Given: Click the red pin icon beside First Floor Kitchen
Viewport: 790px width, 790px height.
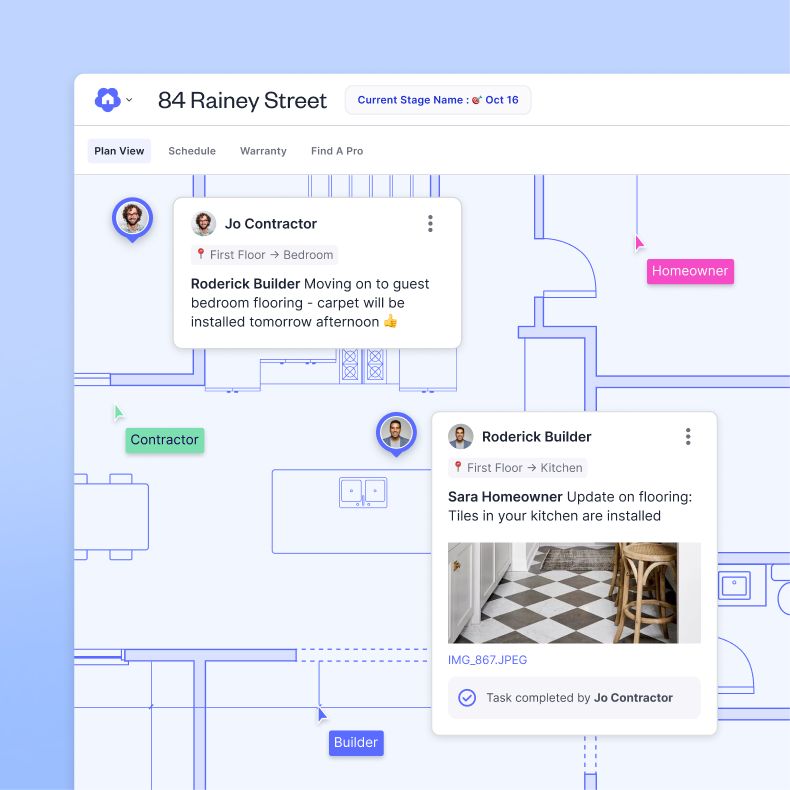Looking at the screenshot, I should tap(457, 466).
